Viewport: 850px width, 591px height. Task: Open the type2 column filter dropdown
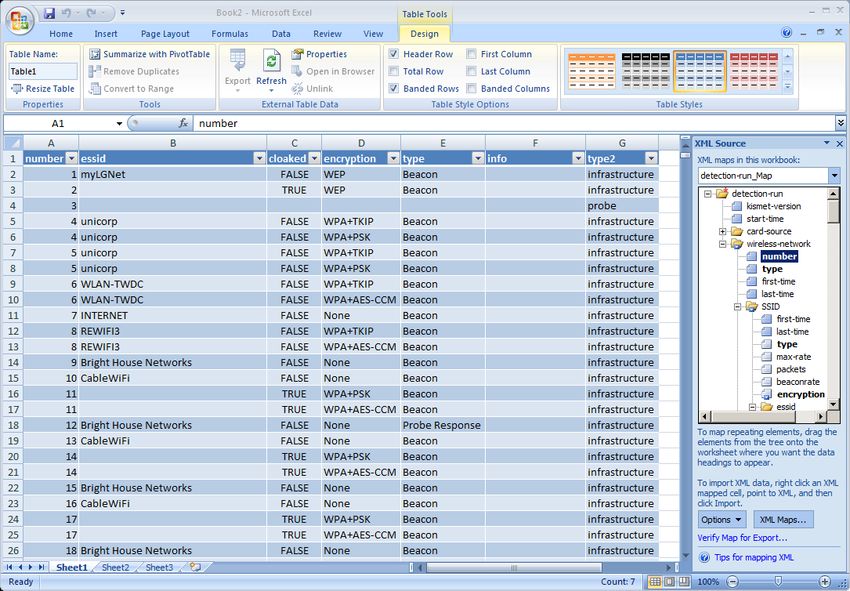click(x=651, y=158)
